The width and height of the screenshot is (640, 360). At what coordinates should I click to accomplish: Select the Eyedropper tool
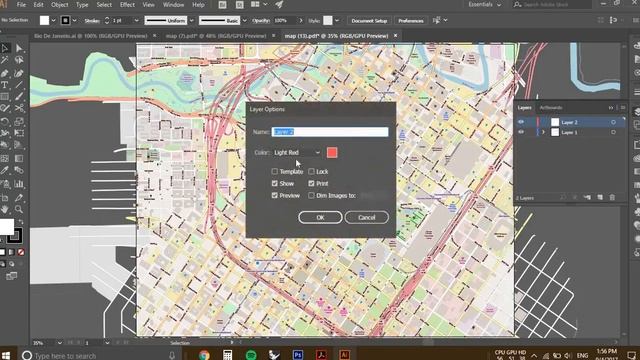click(5, 170)
